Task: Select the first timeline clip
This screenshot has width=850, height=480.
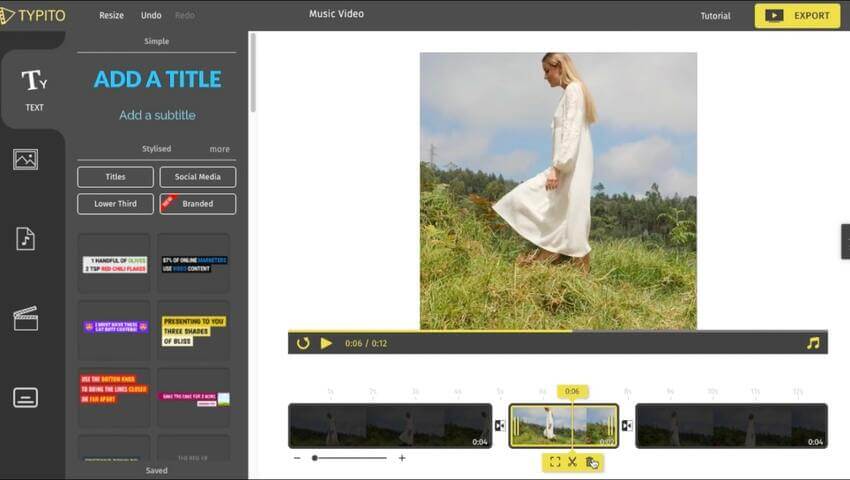Action: coord(390,426)
